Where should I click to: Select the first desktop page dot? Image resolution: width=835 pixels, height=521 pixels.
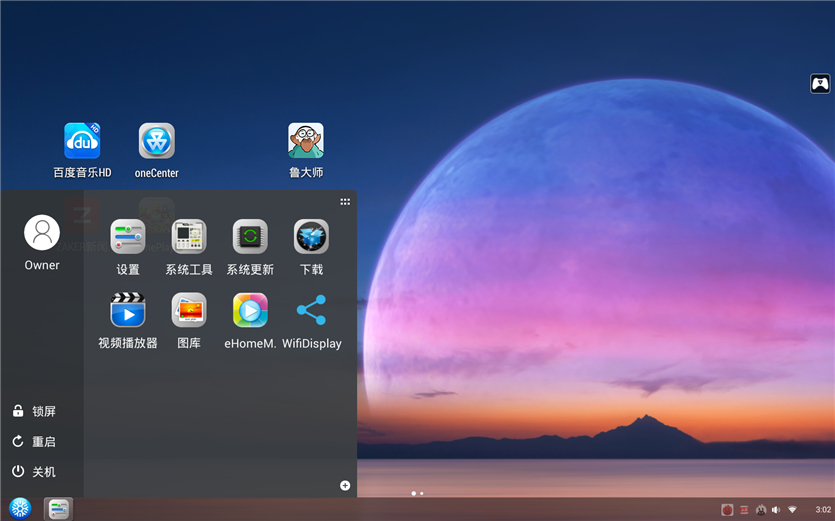[x=414, y=493]
